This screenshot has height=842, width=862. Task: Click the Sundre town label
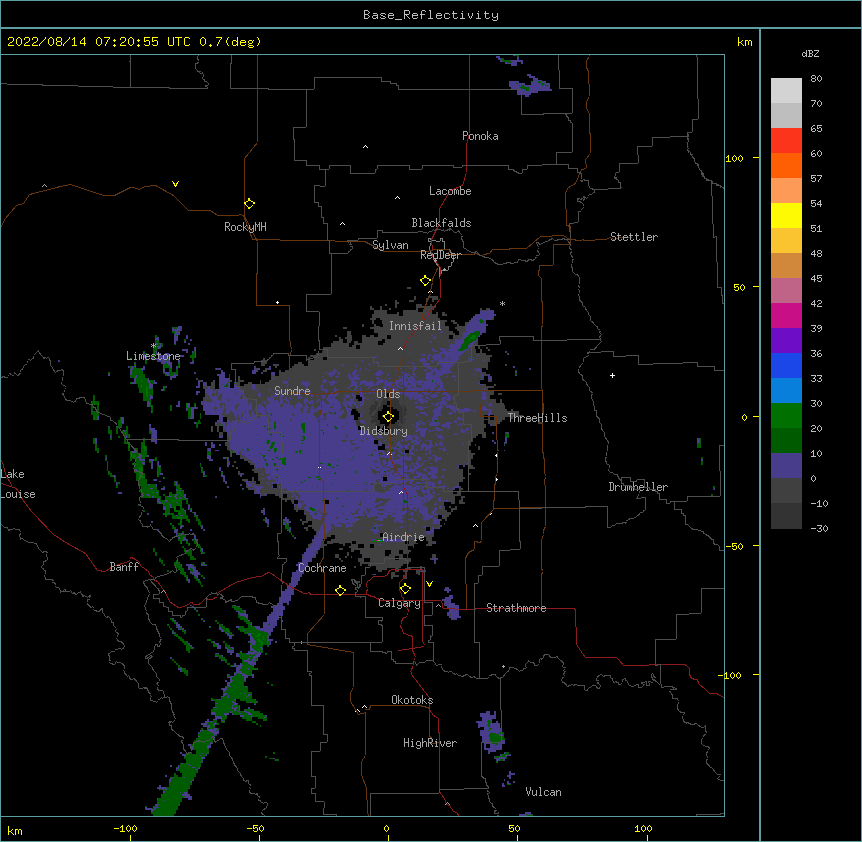[292, 391]
